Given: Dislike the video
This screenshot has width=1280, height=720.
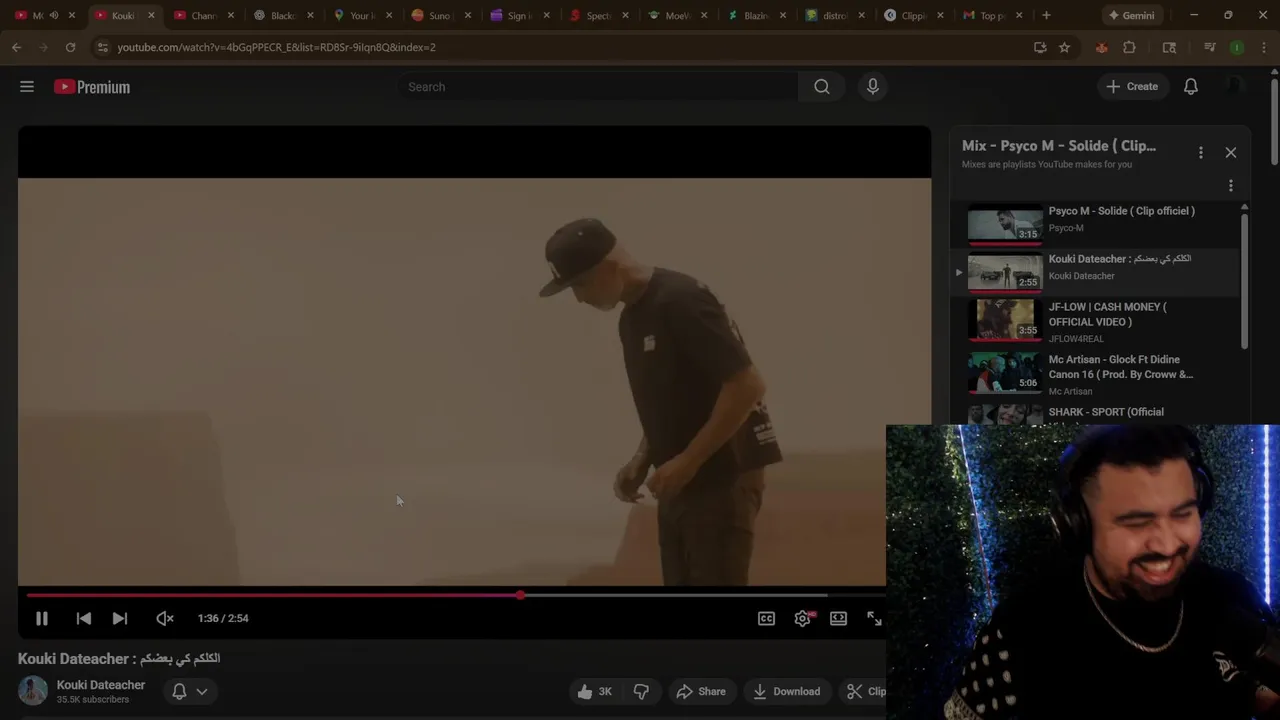Looking at the screenshot, I should point(641,692).
